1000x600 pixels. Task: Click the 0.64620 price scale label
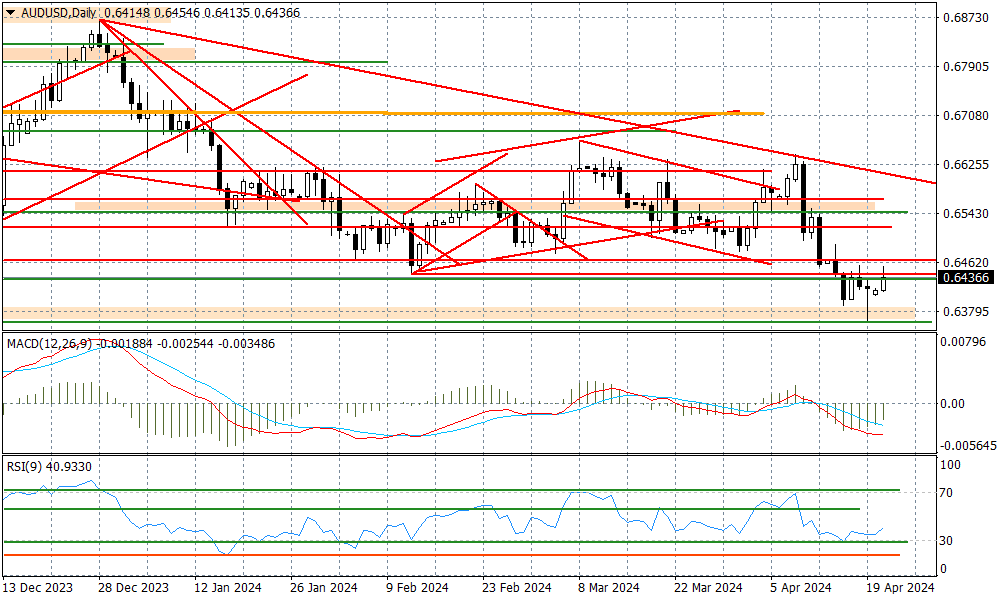[966, 262]
